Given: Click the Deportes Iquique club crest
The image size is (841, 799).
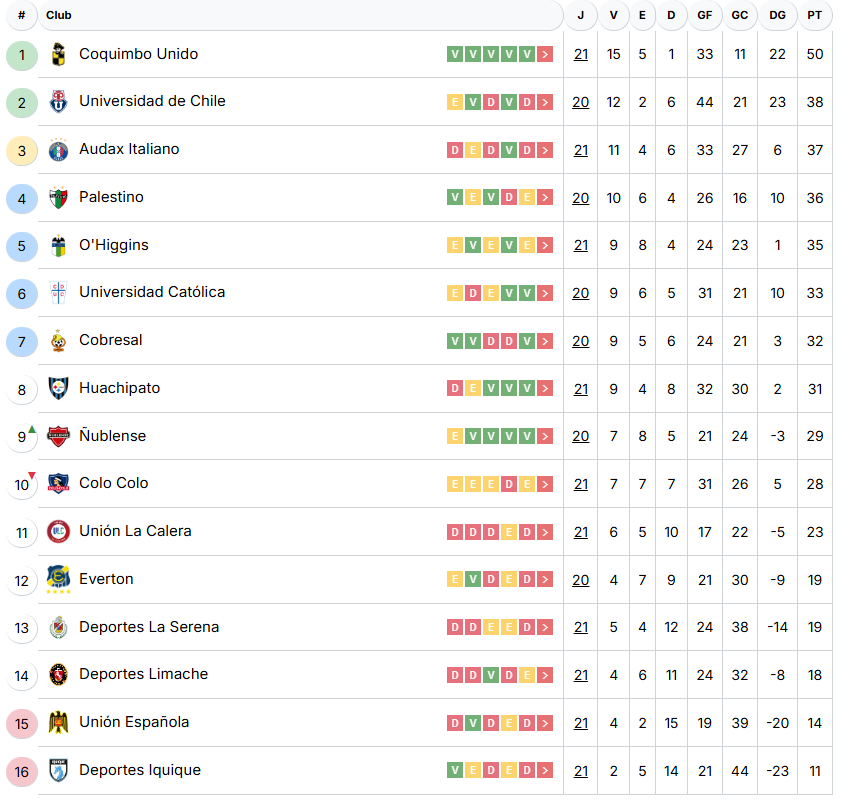Looking at the screenshot, I should pos(58,770).
